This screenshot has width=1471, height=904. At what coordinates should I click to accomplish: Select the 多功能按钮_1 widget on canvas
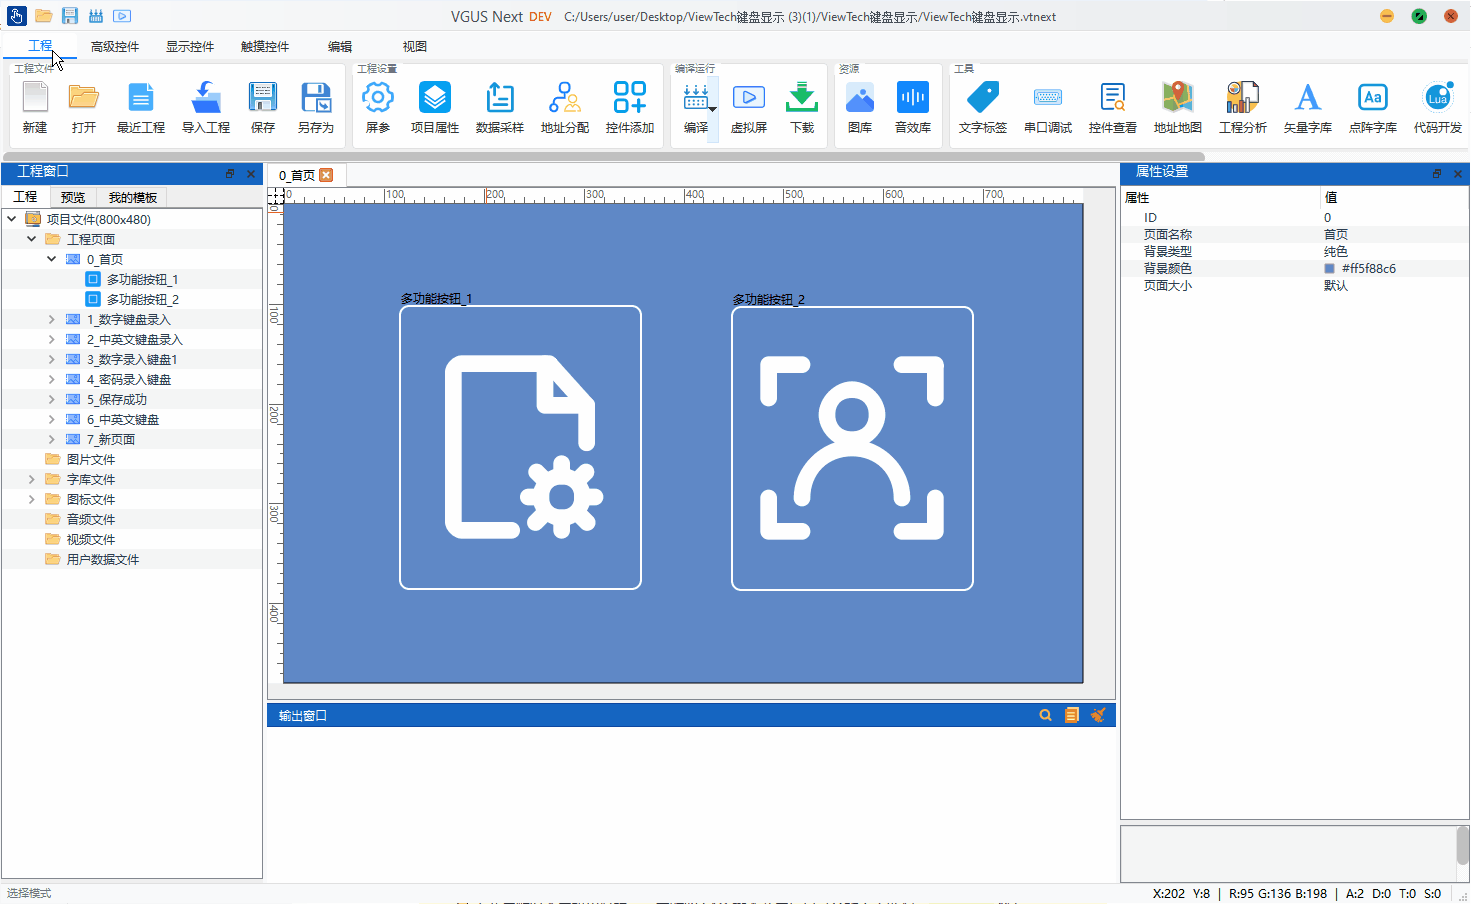pos(520,448)
